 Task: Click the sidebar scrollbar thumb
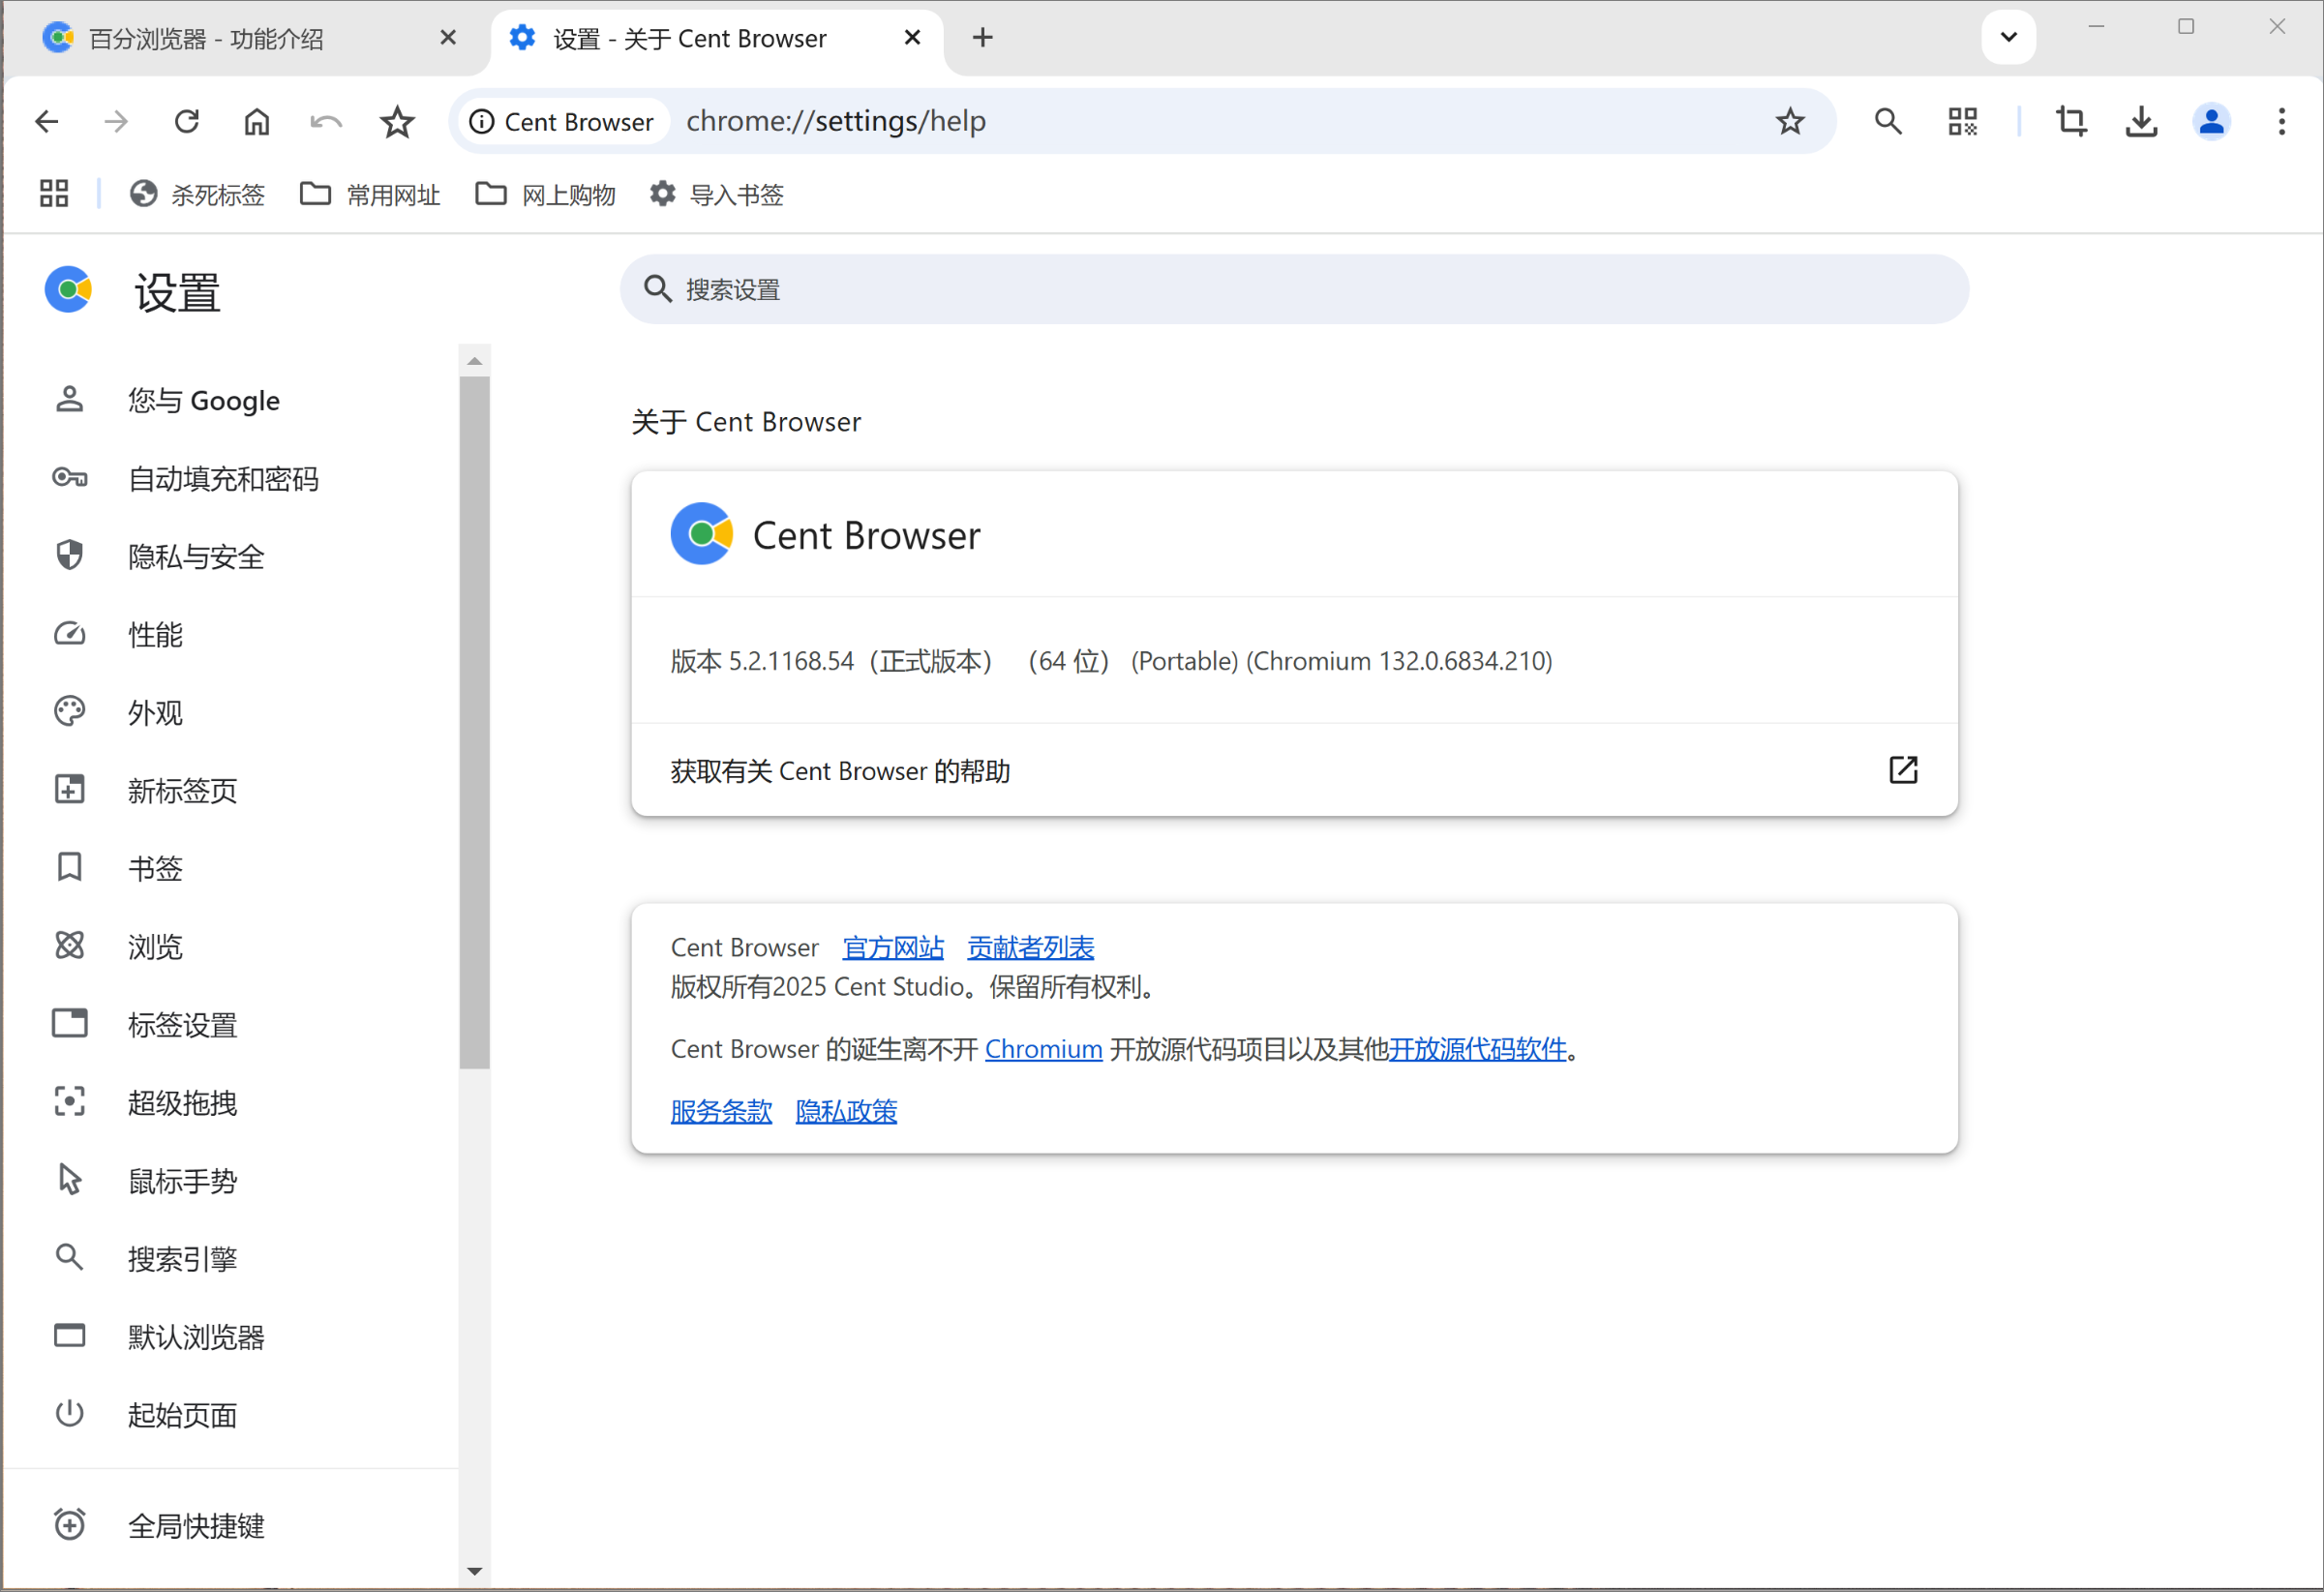tap(475, 722)
